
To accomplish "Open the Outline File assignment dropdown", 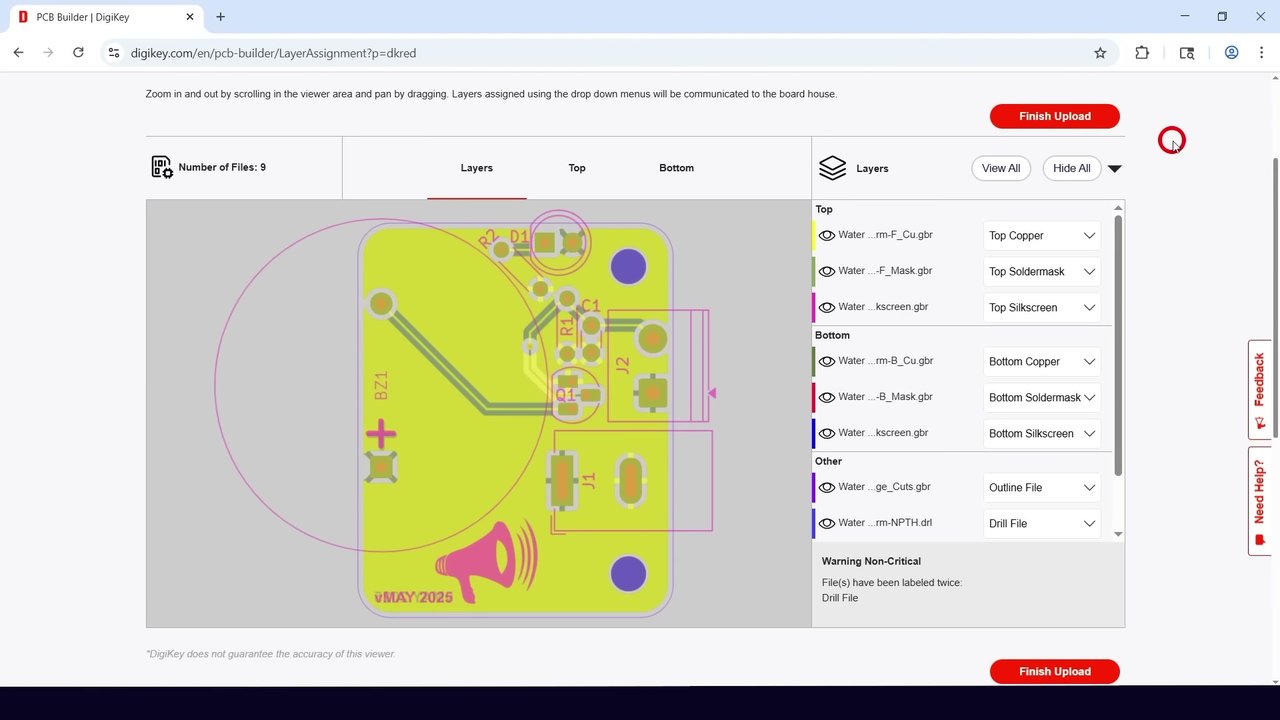I will click(x=1042, y=488).
